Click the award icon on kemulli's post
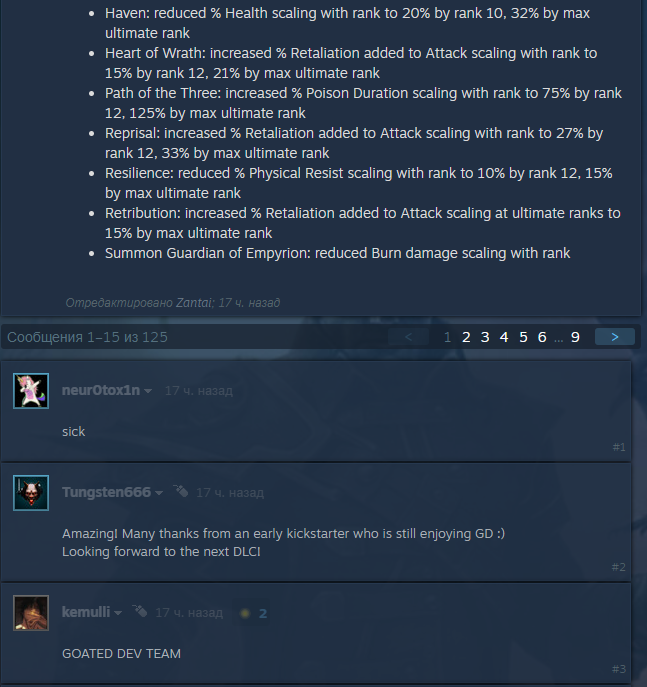The height and width of the screenshot is (687, 647). click(x=245, y=613)
